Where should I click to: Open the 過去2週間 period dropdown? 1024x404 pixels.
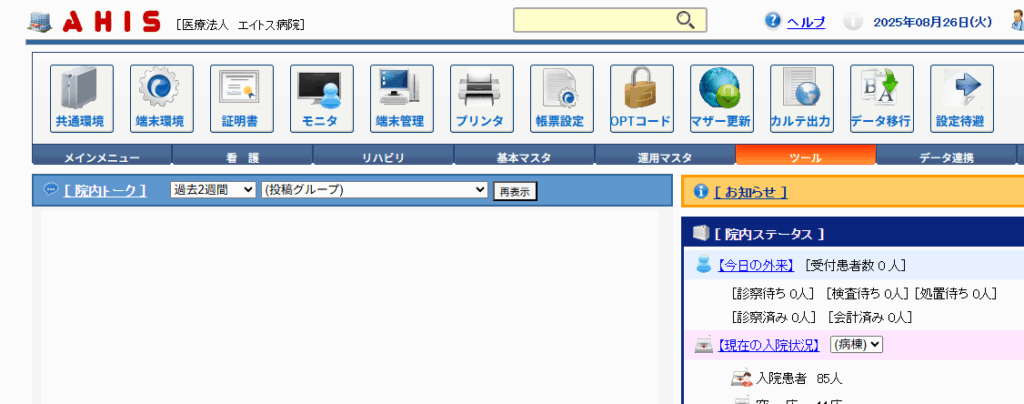pyautogui.click(x=213, y=190)
